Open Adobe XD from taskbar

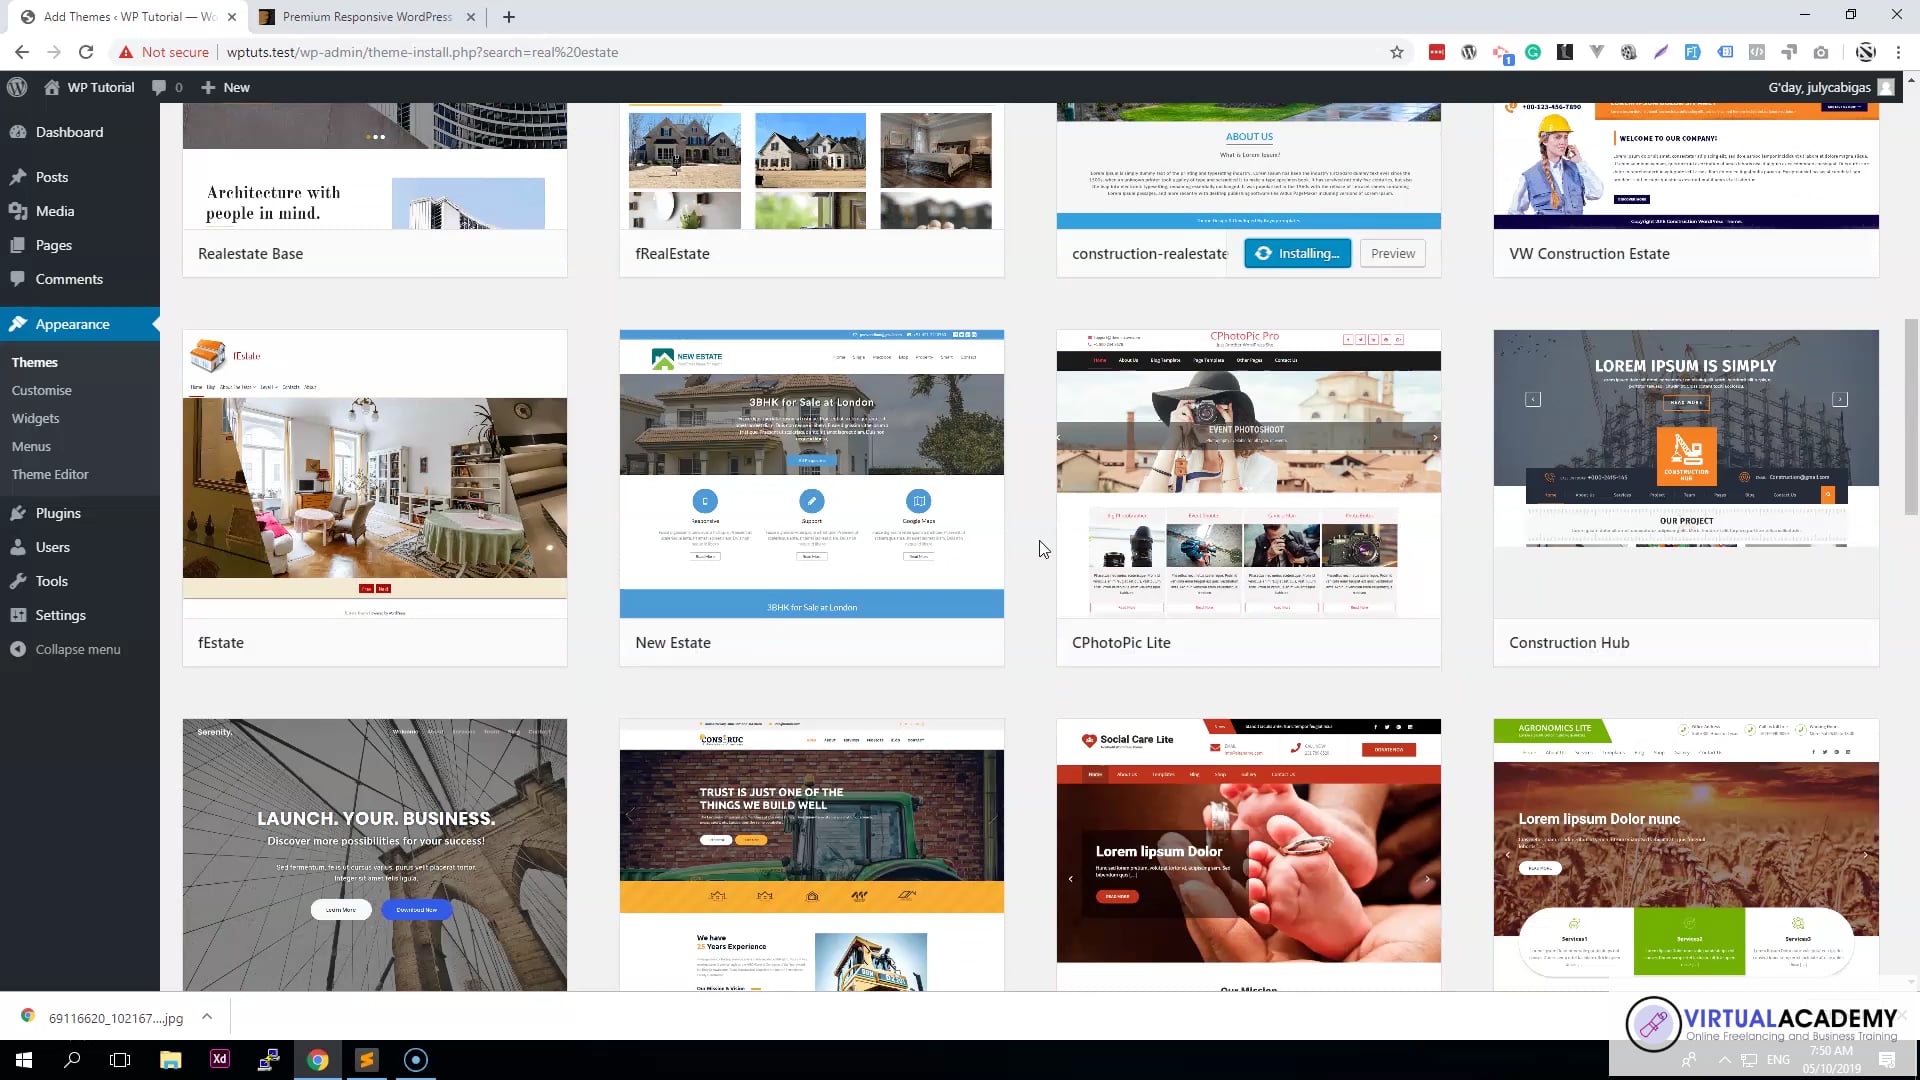[219, 1060]
